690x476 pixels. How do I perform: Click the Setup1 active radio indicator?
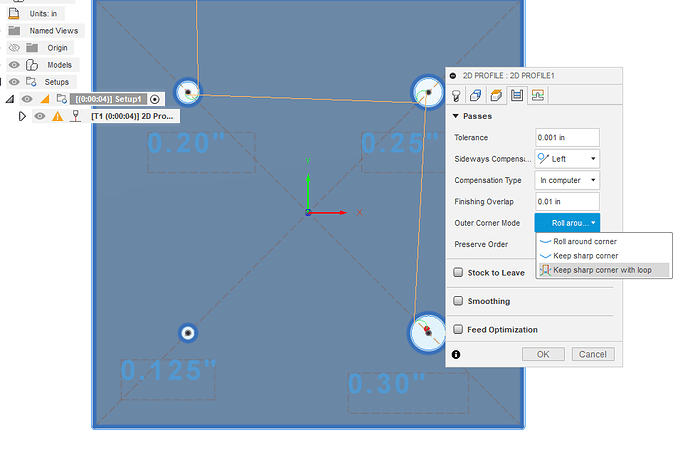154,99
